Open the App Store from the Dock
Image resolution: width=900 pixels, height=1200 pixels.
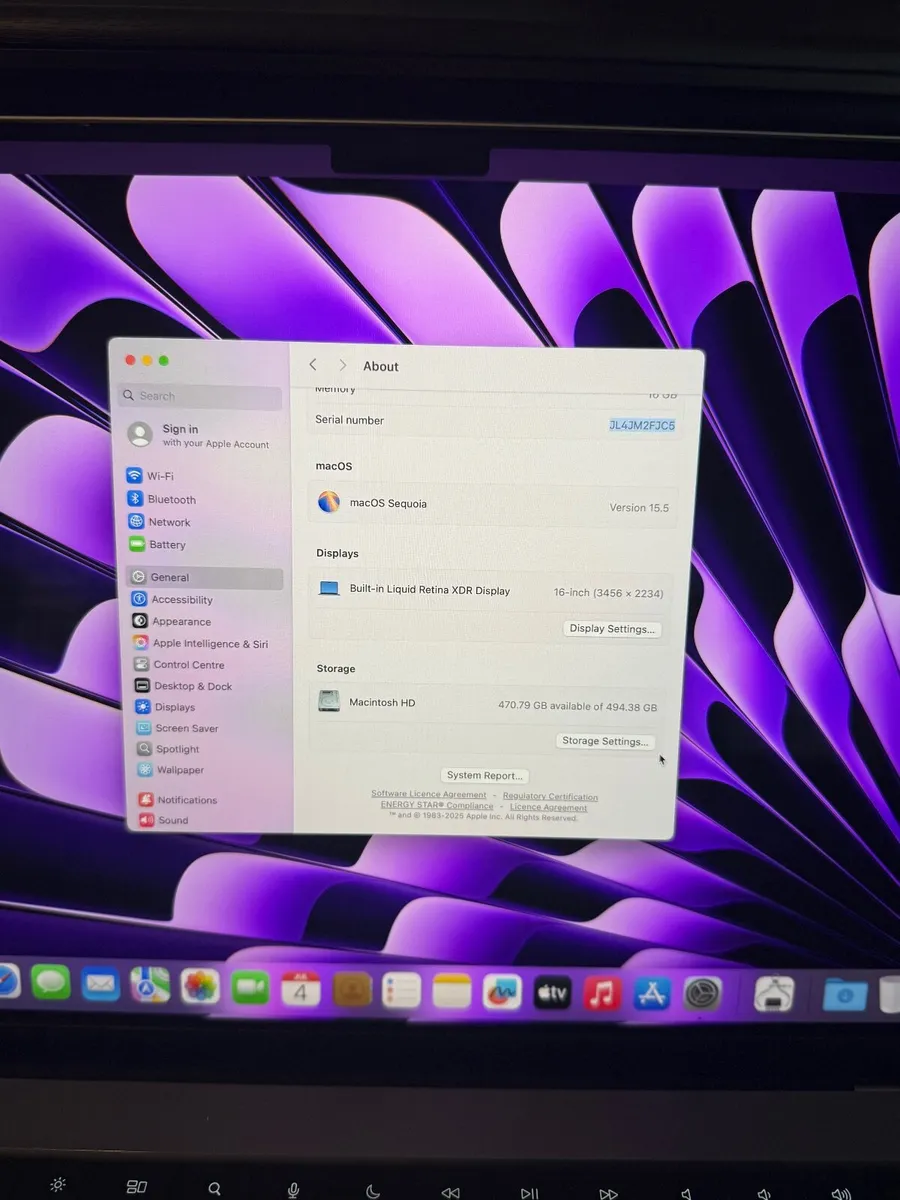pyautogui.click(x=652, y=991)
